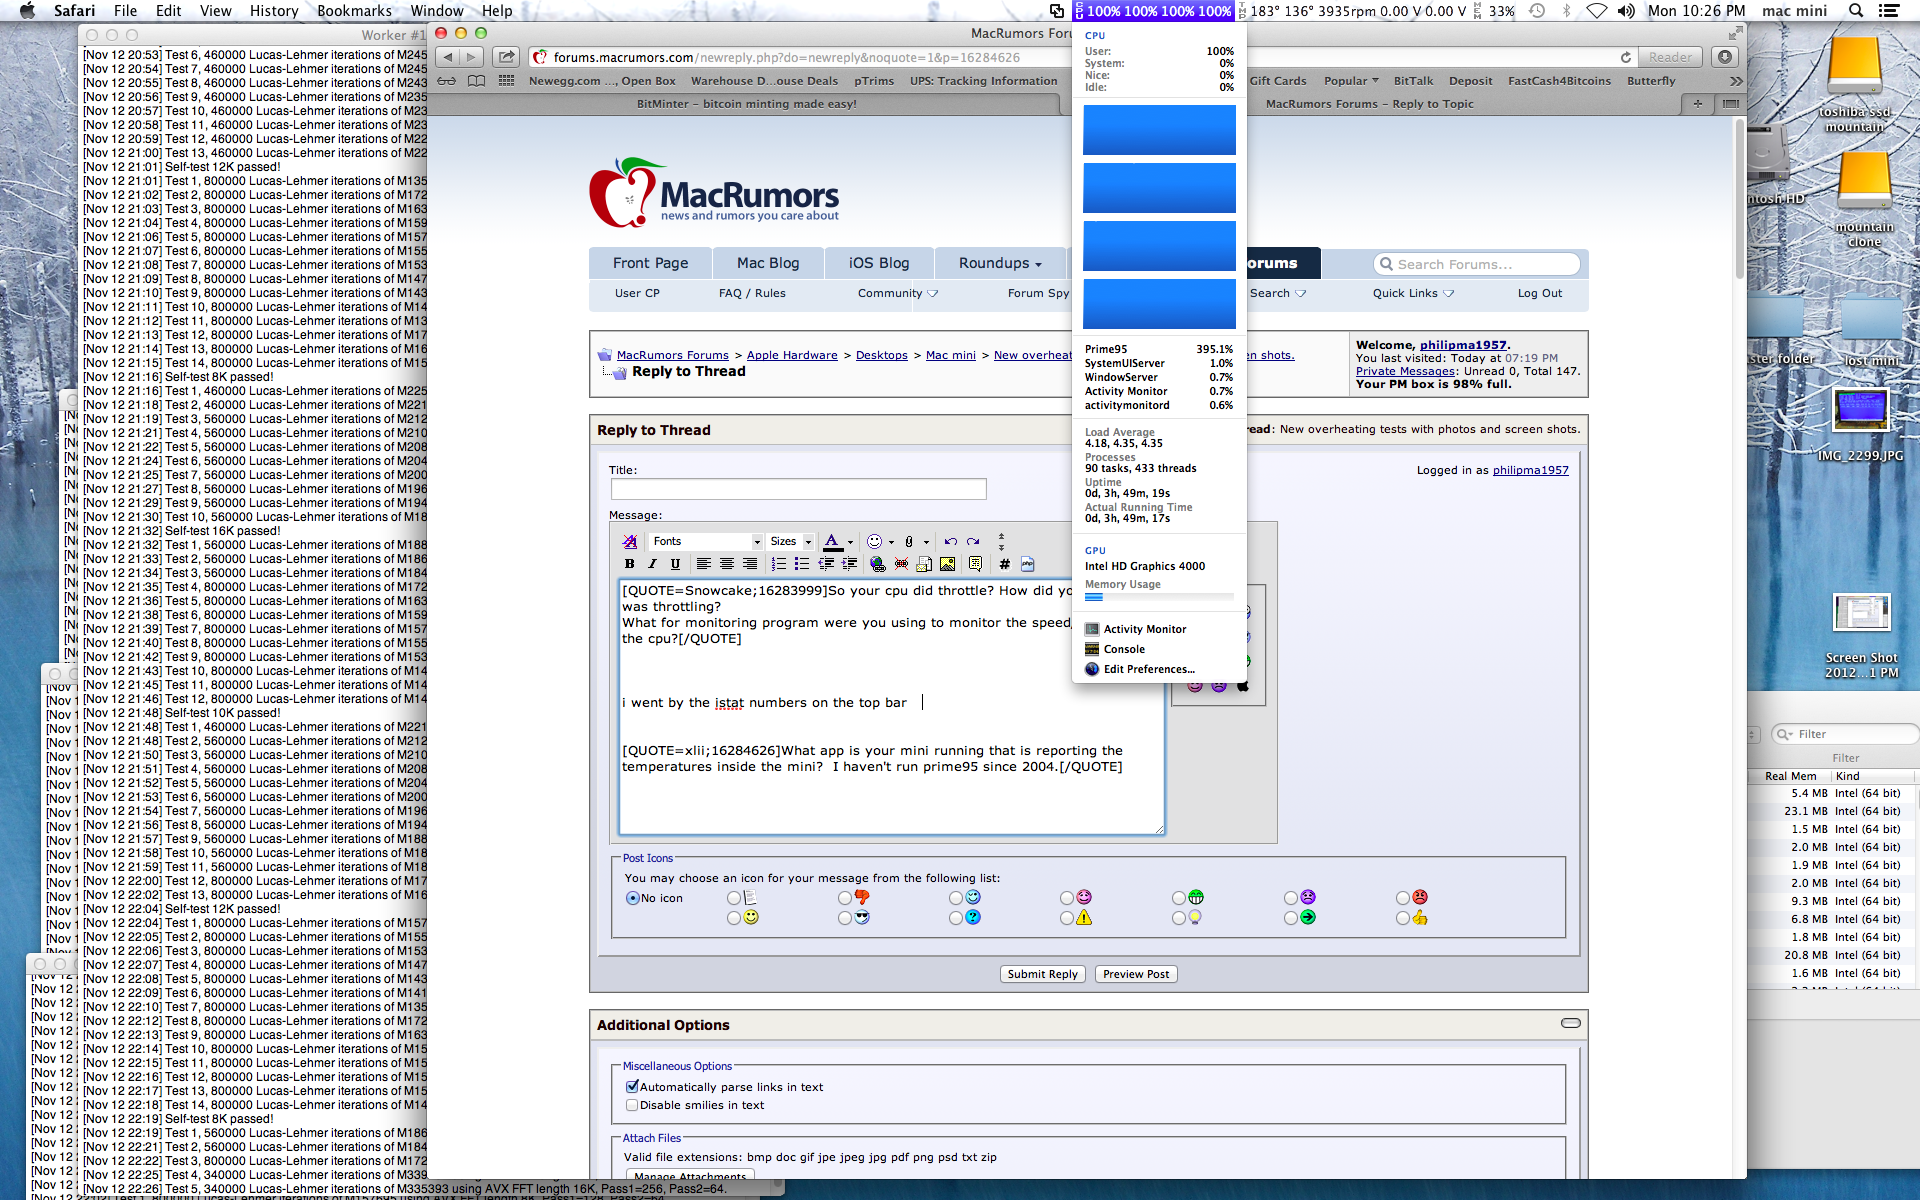Uncheck 'Automatically parse links in text'

[x=632, y=1086]
